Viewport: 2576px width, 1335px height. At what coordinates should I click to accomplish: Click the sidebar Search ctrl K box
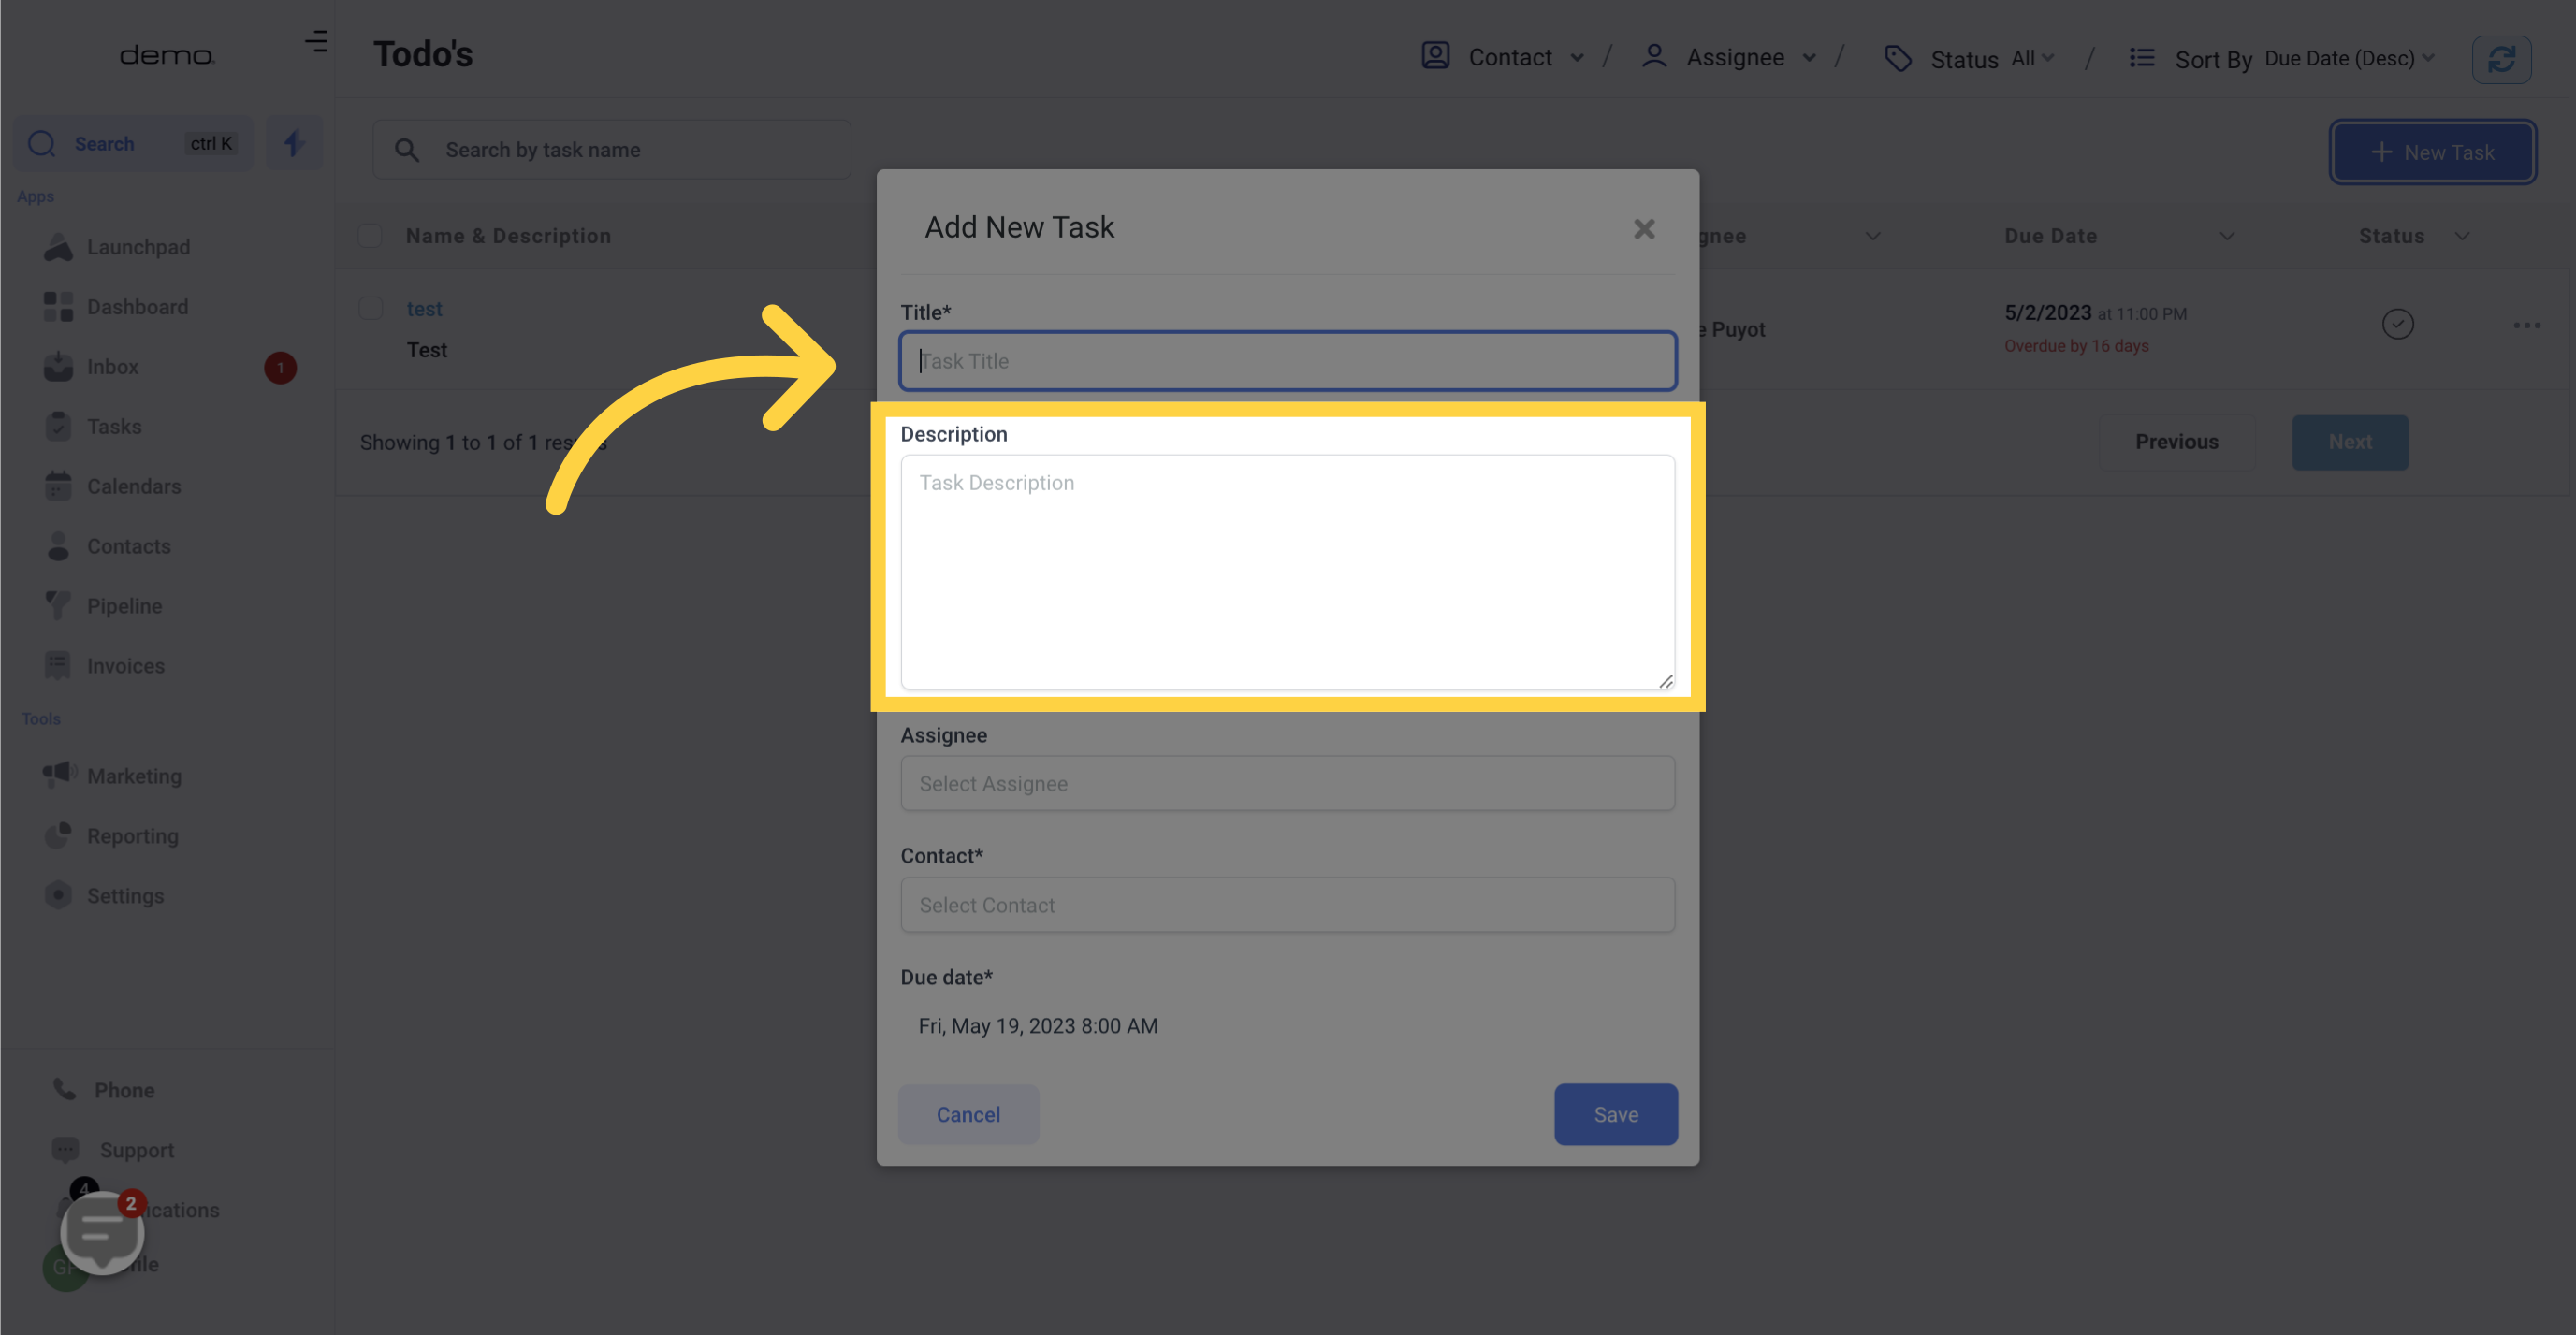[x=133, y=143]
